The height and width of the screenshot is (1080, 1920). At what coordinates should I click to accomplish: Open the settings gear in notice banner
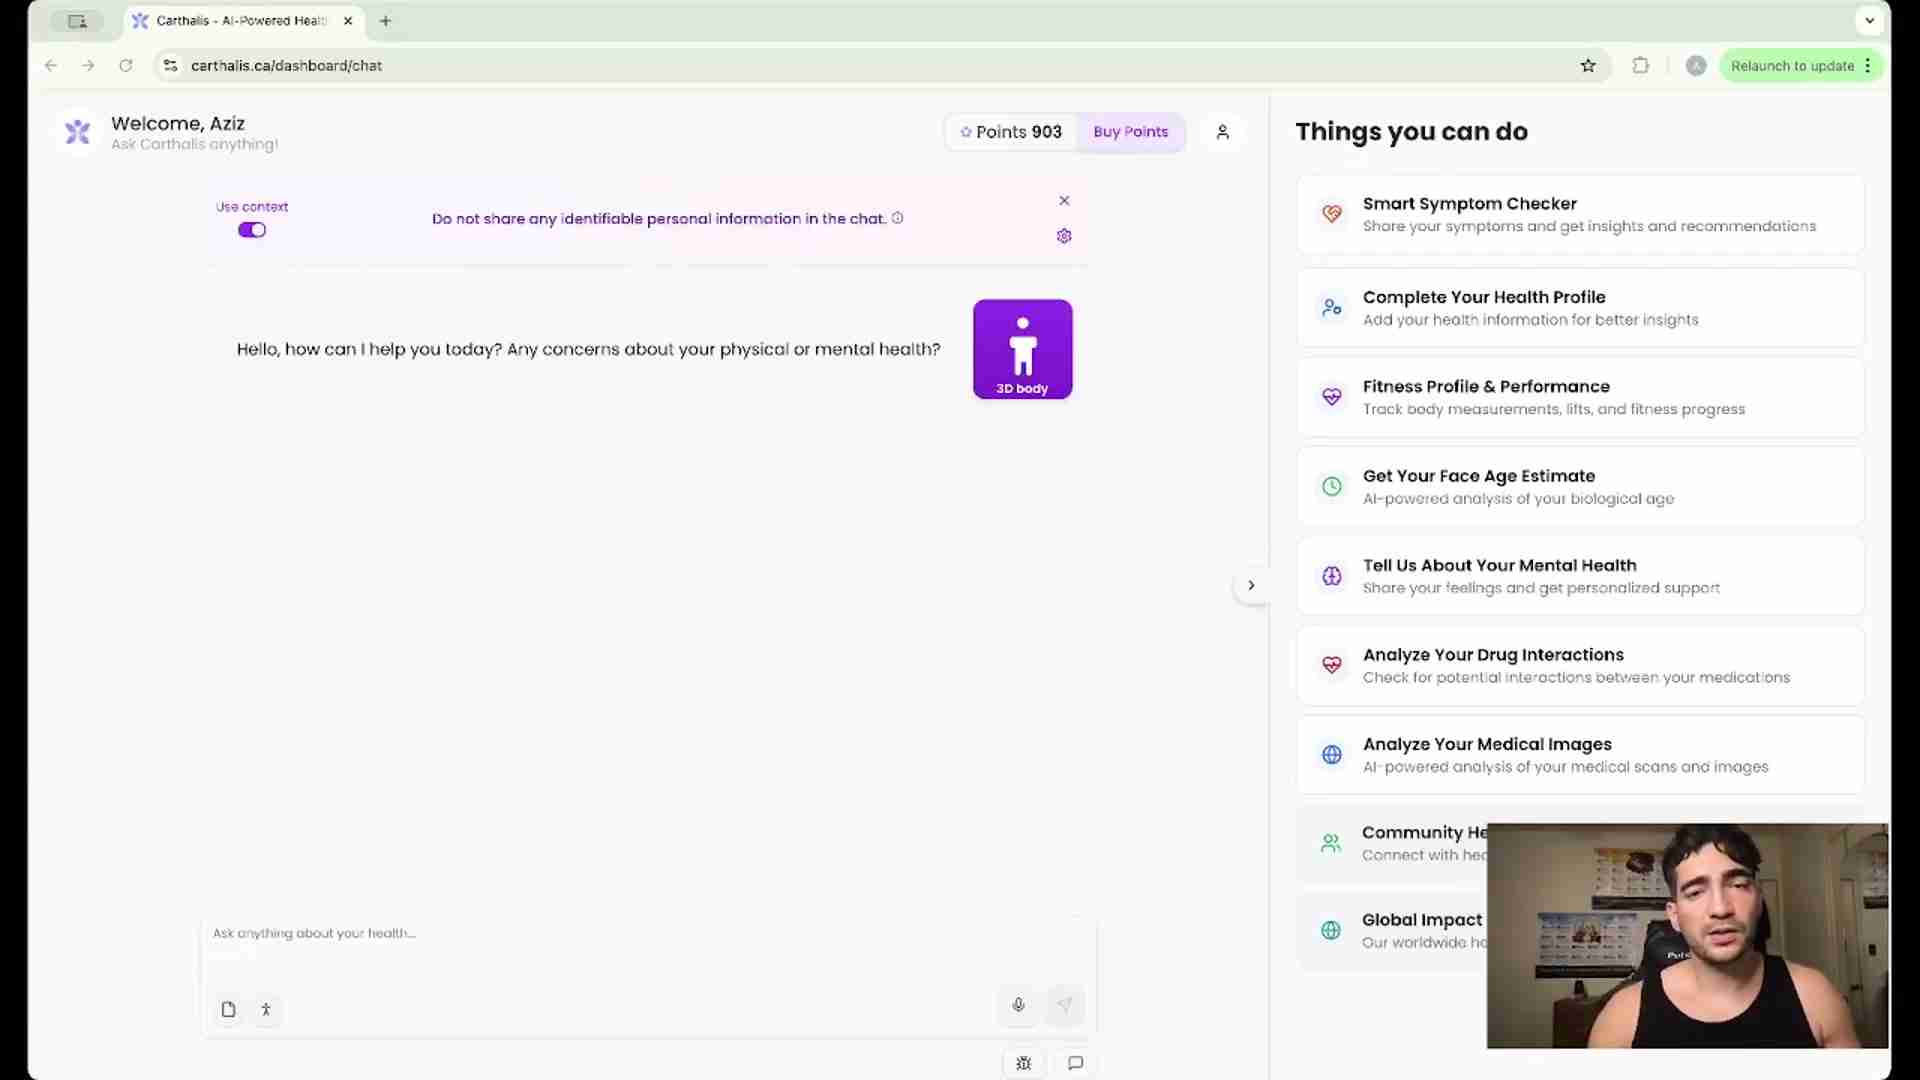click(x=1064, y=236)
